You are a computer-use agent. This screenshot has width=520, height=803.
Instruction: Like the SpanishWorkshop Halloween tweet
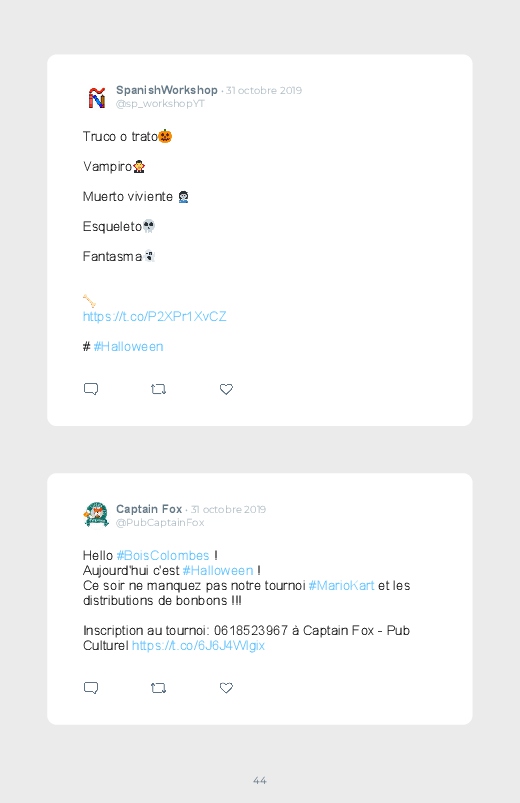tap(226, 389)
